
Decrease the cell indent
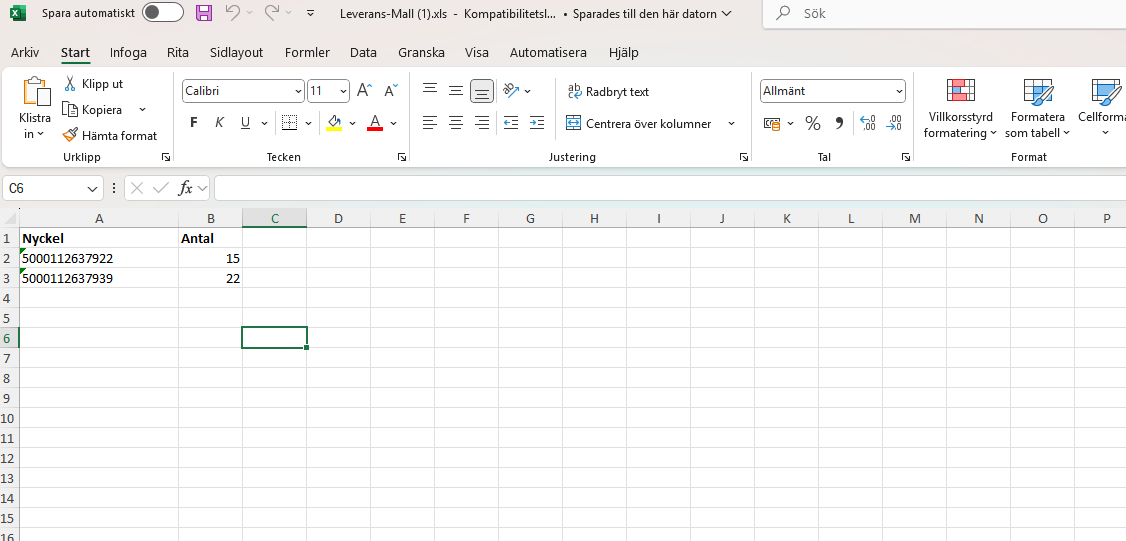(511, 123)
